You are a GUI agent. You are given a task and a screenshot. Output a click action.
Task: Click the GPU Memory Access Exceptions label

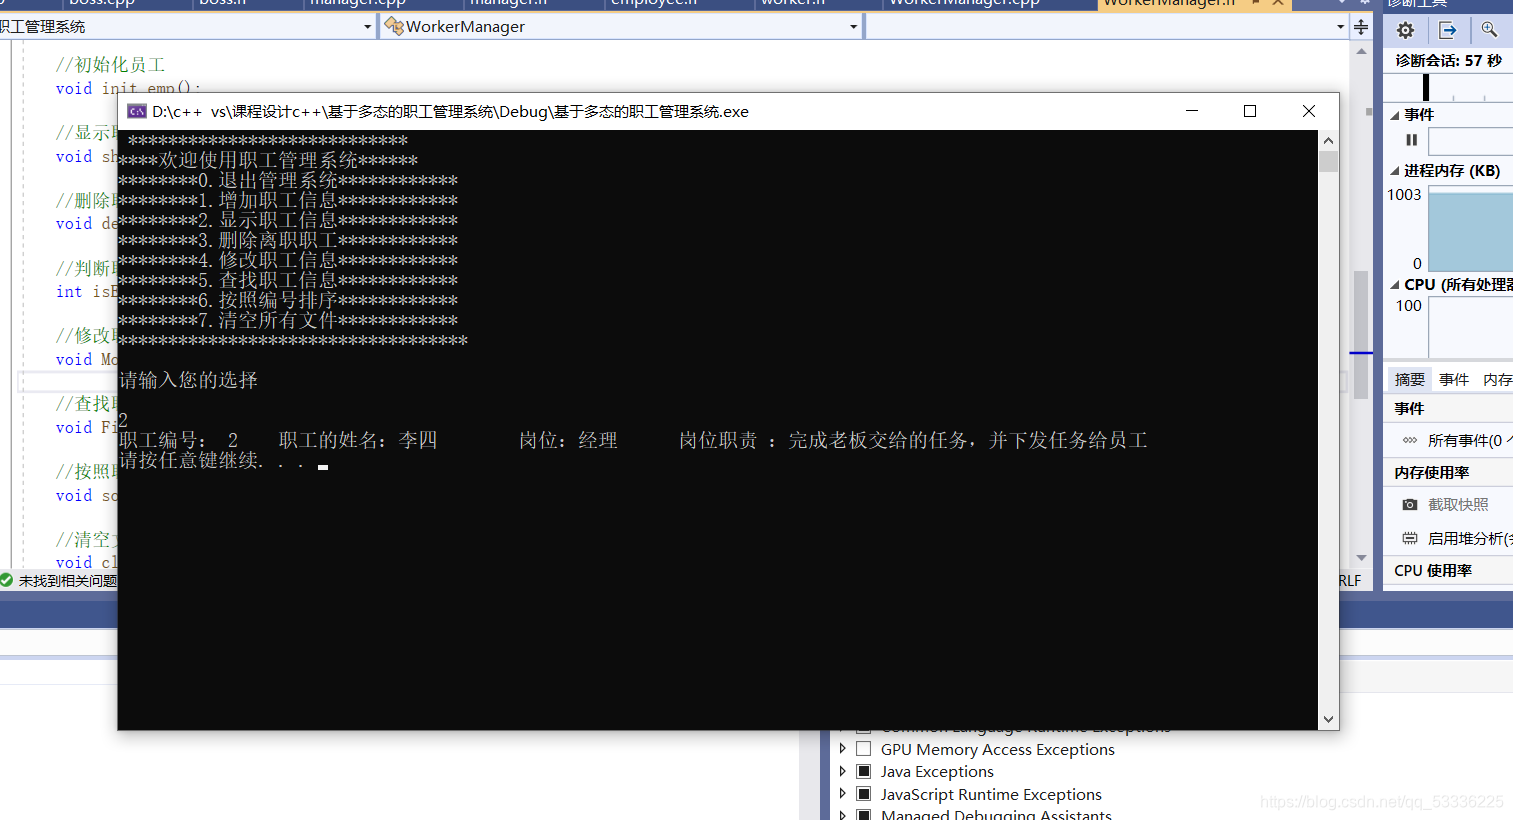click(x=997, y=749)
